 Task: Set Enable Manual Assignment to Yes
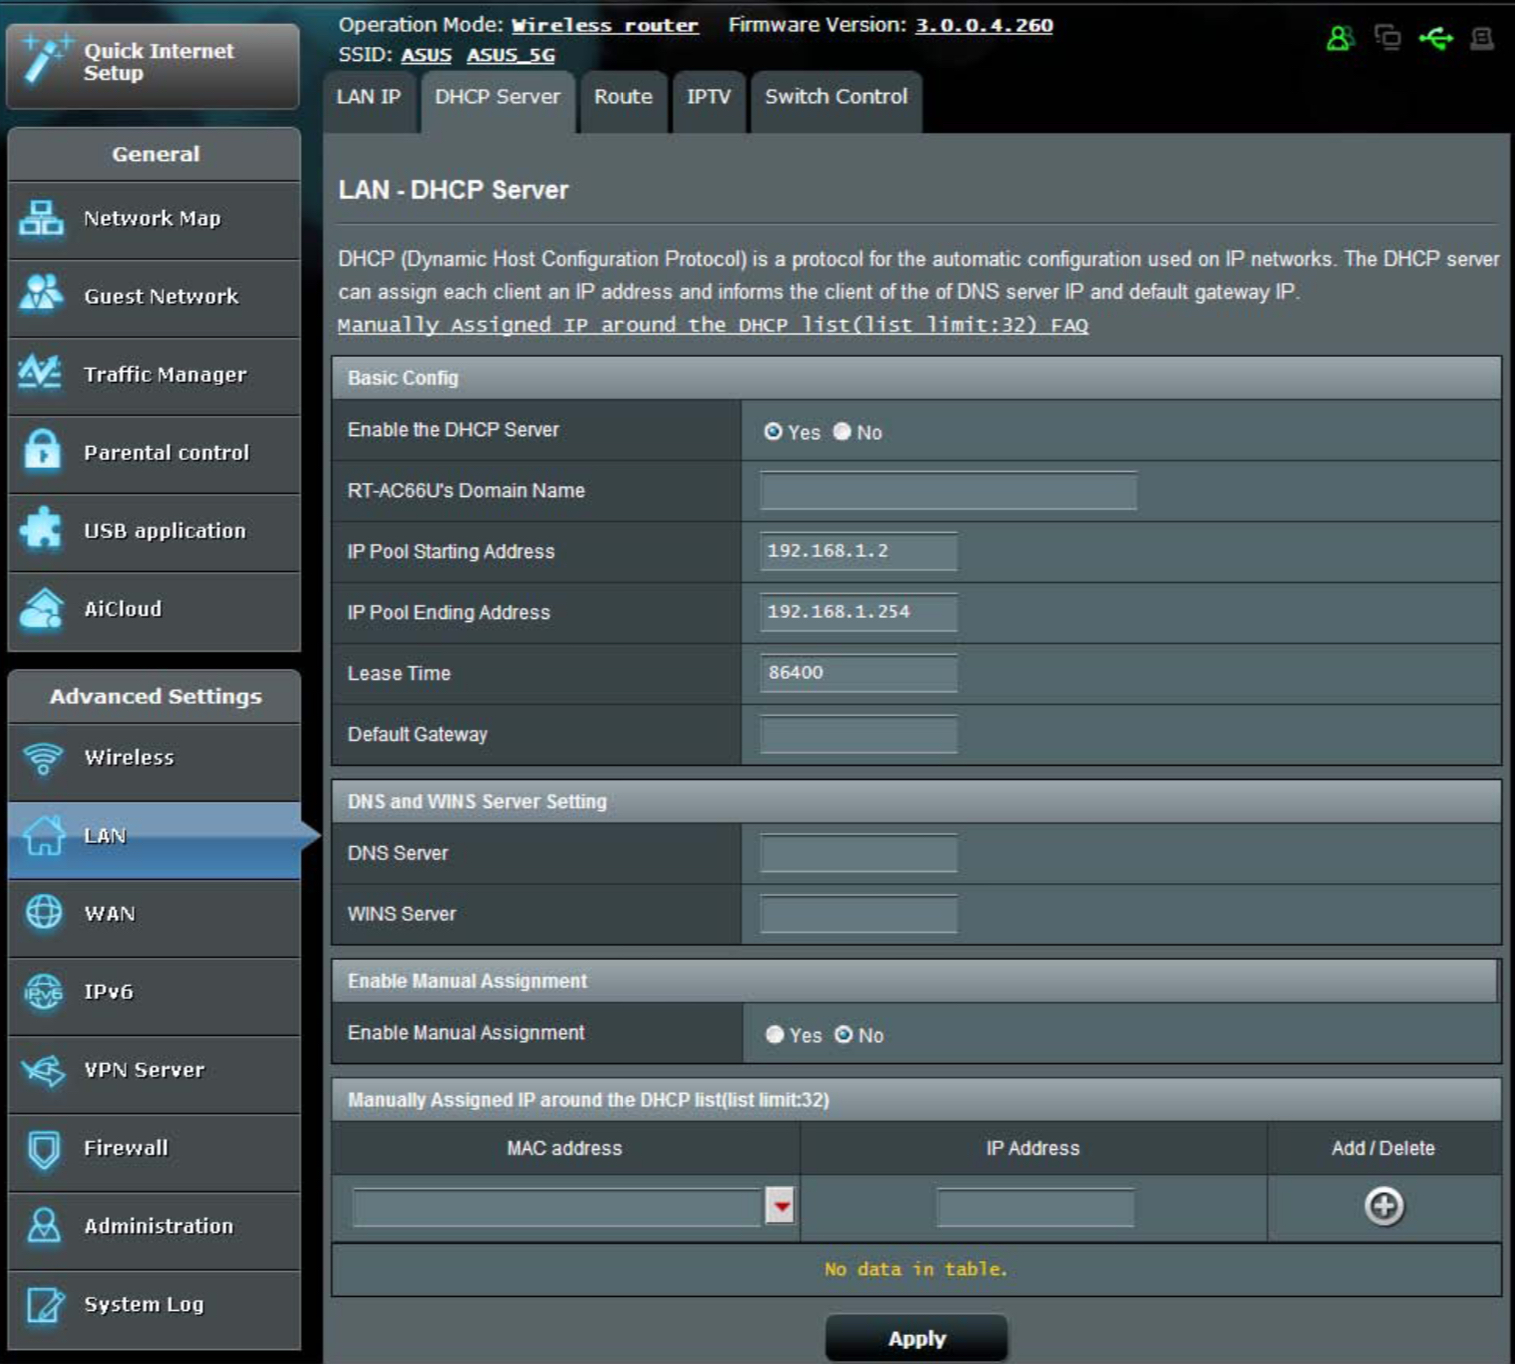[774, 1034]
